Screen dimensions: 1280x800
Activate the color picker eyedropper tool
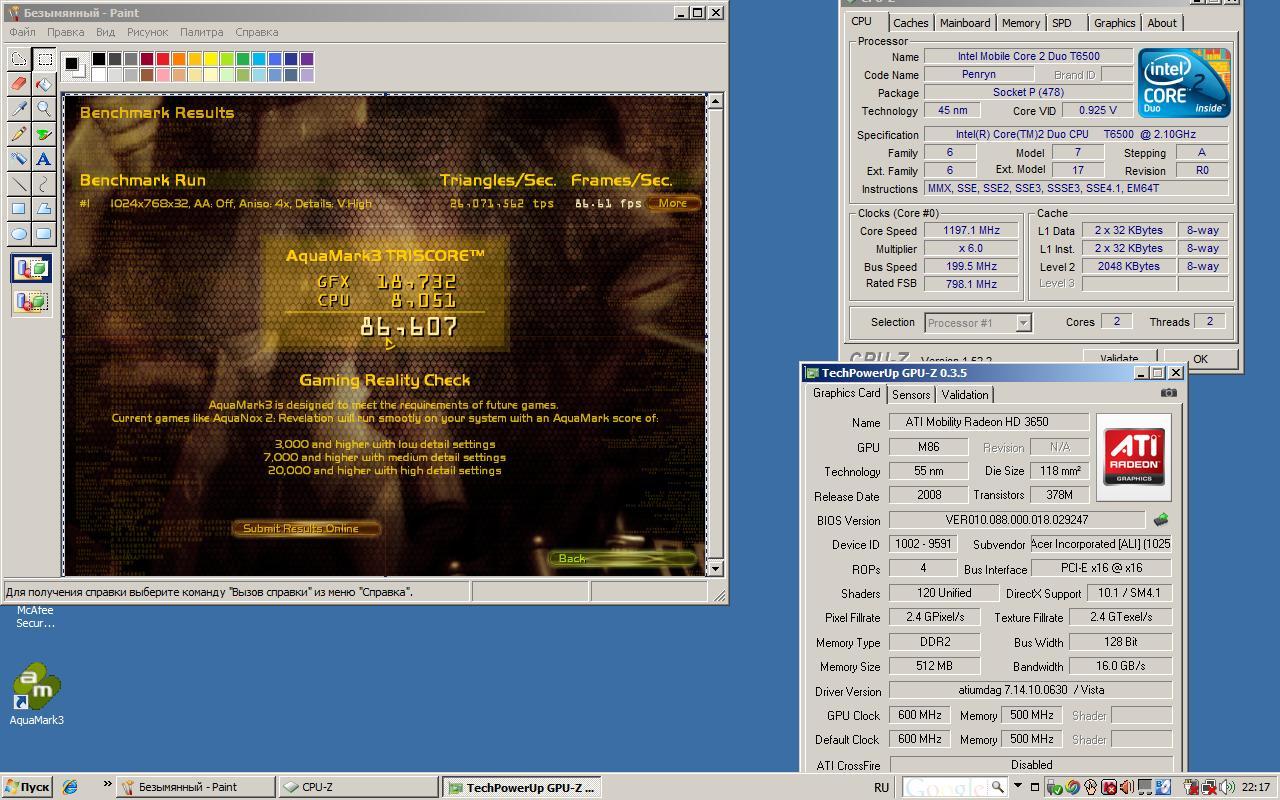coord(19,109)
